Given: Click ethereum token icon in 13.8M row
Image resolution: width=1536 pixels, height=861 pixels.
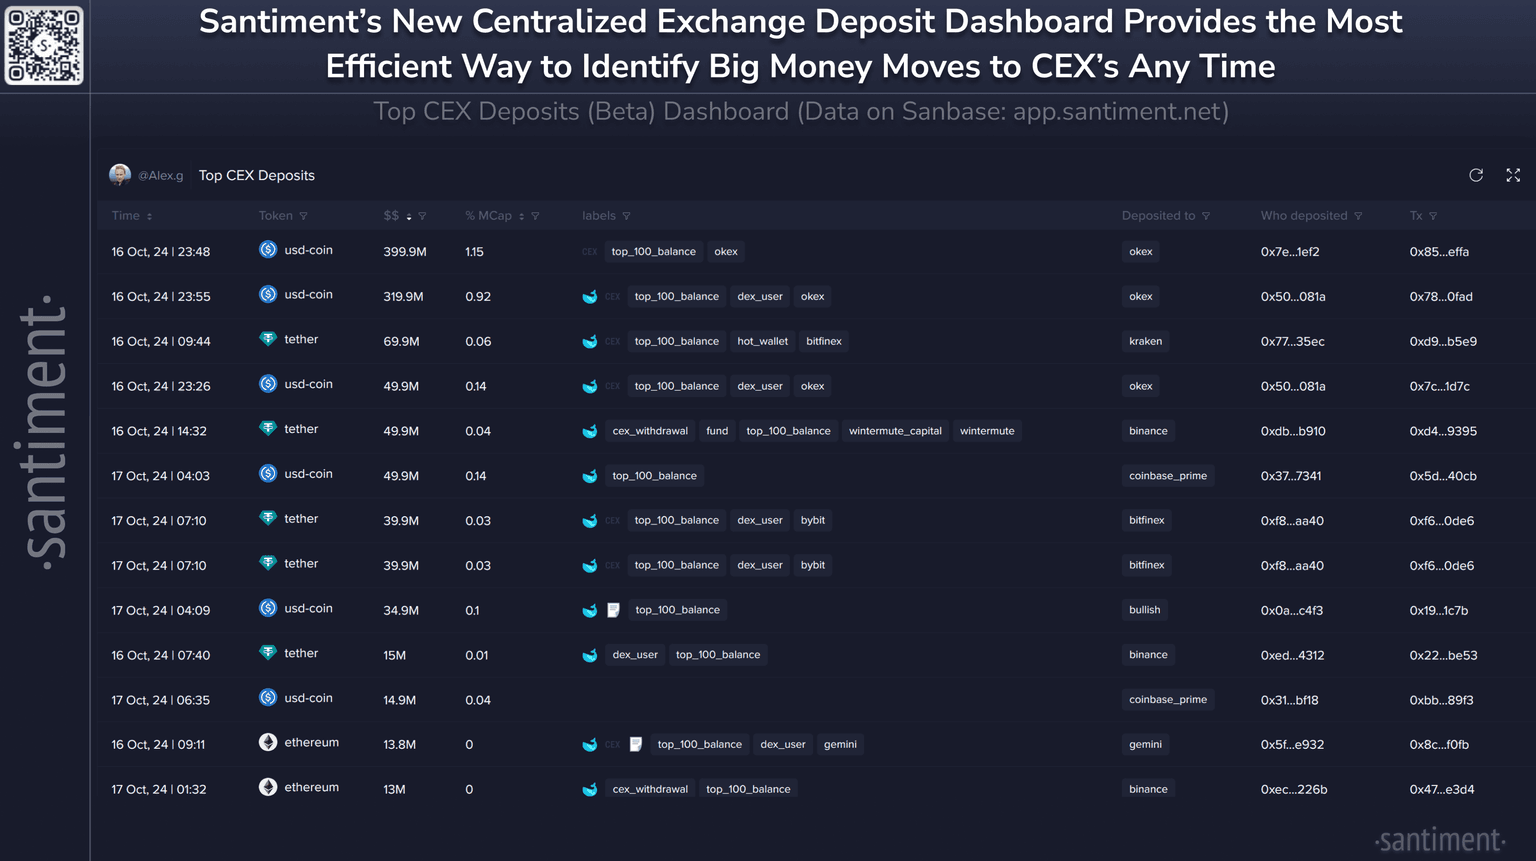Looking at the screenshot, I should [x=268, y=742].
